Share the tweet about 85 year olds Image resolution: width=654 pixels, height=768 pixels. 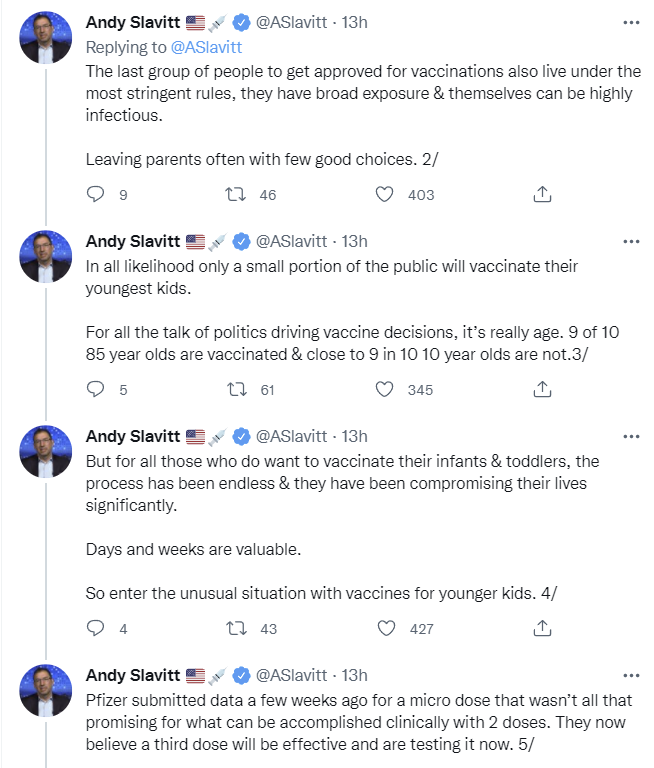coord(542,389)
